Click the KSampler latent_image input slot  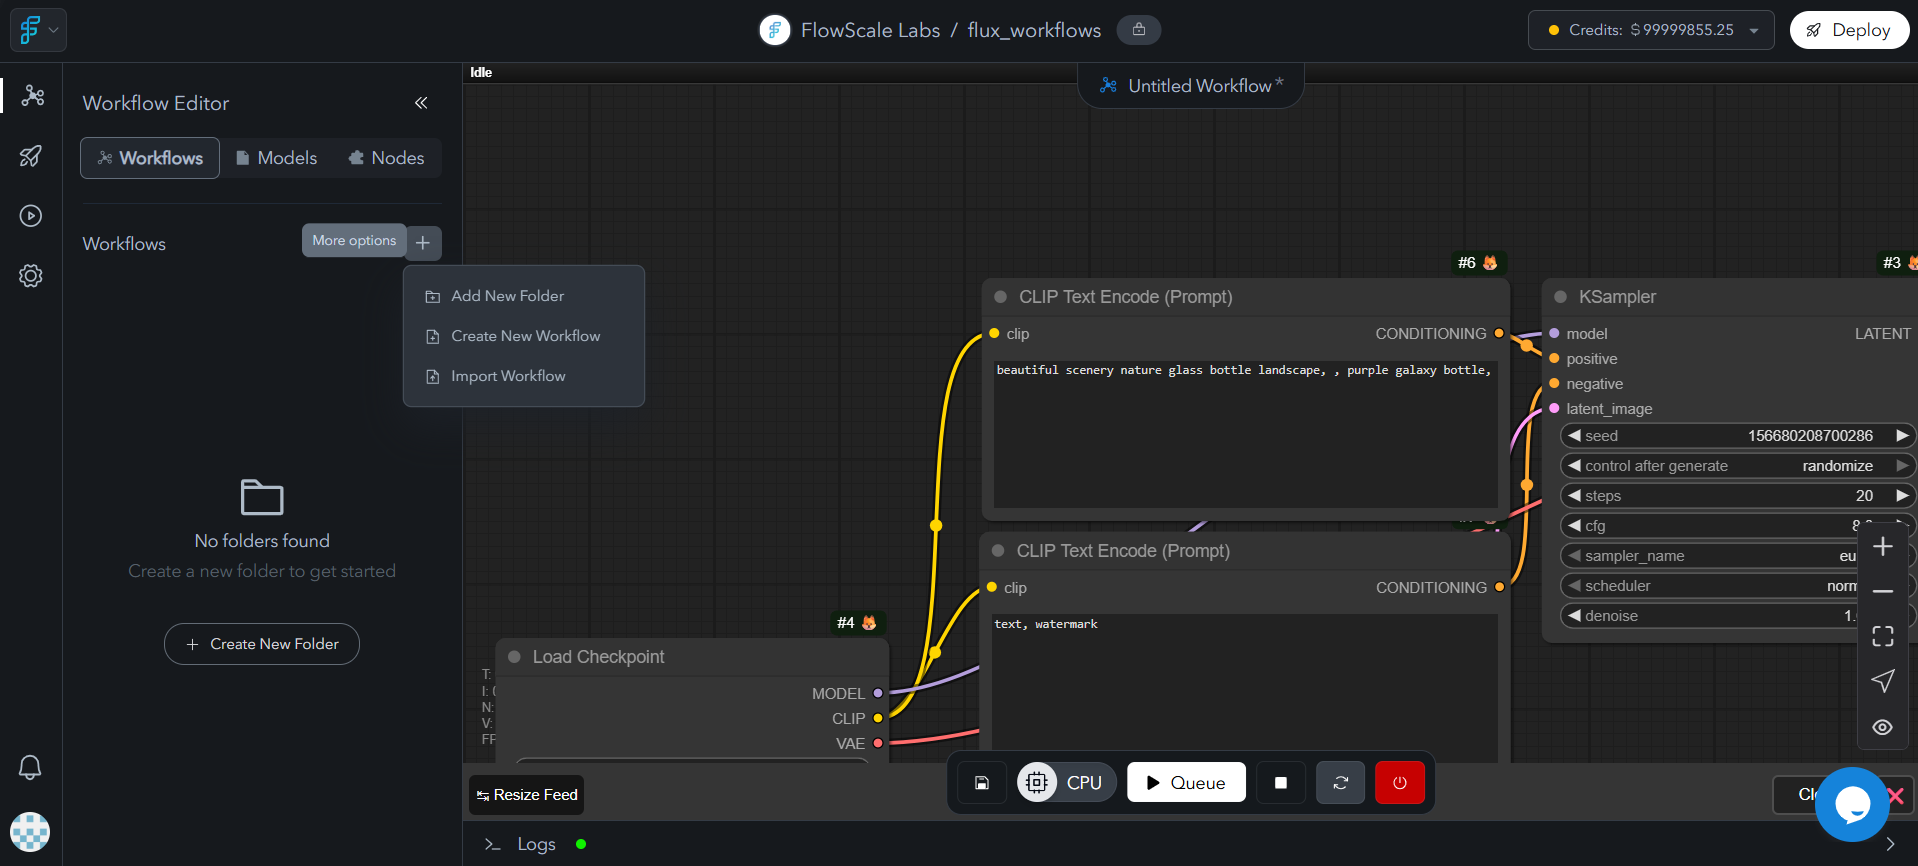(x=1554, y=408)
